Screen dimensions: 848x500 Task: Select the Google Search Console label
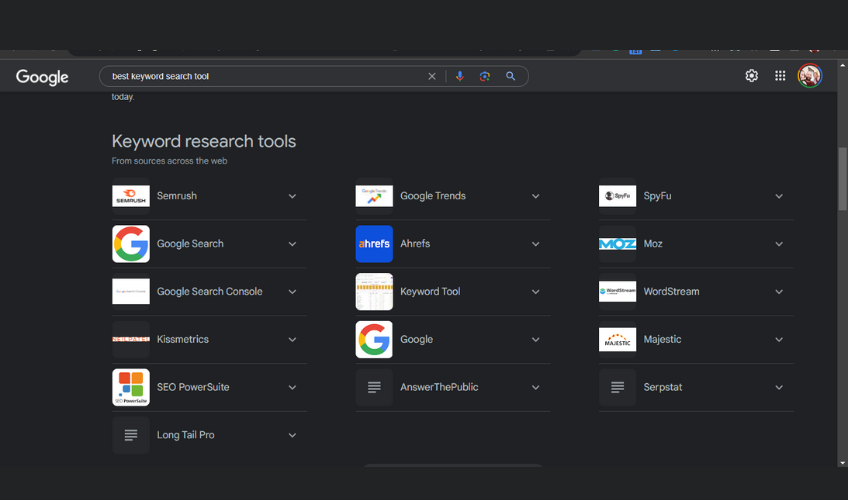tap(209, 291)
